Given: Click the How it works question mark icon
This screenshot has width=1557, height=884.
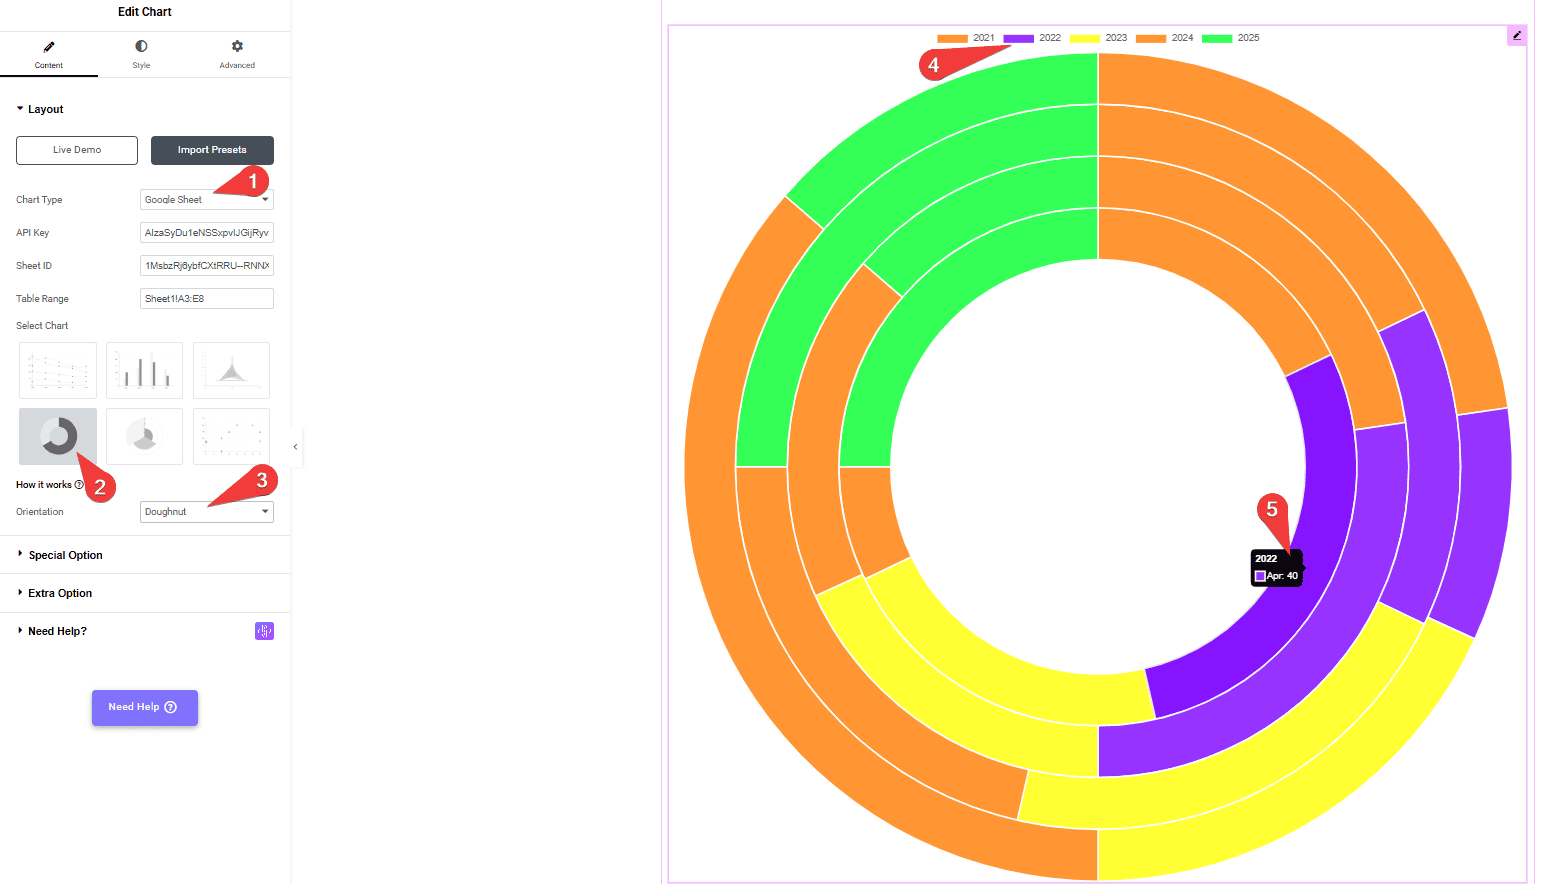Looking at the screenshot, I should (79, 485).
